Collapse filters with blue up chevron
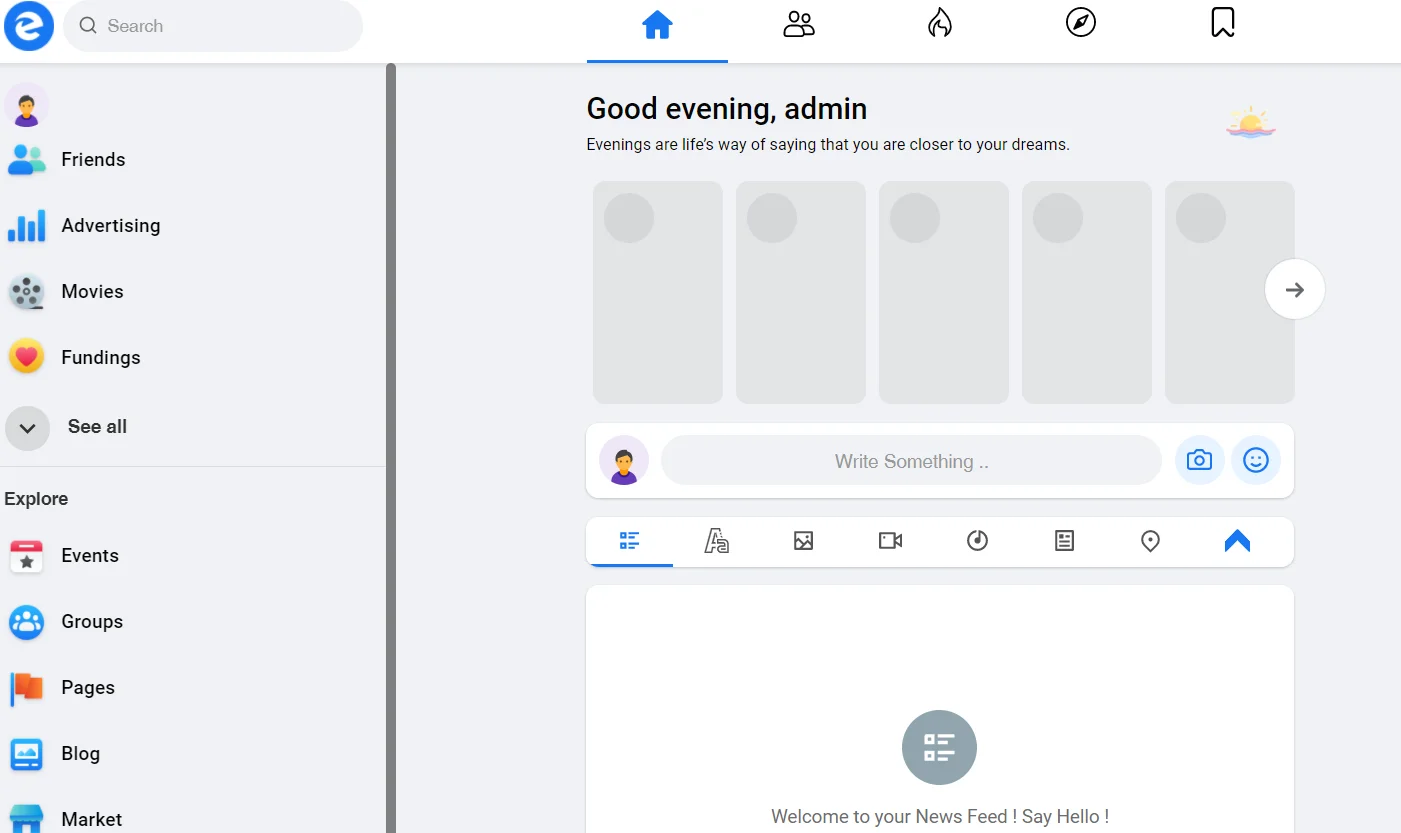1401x833 pixels. pos(1237,541)
